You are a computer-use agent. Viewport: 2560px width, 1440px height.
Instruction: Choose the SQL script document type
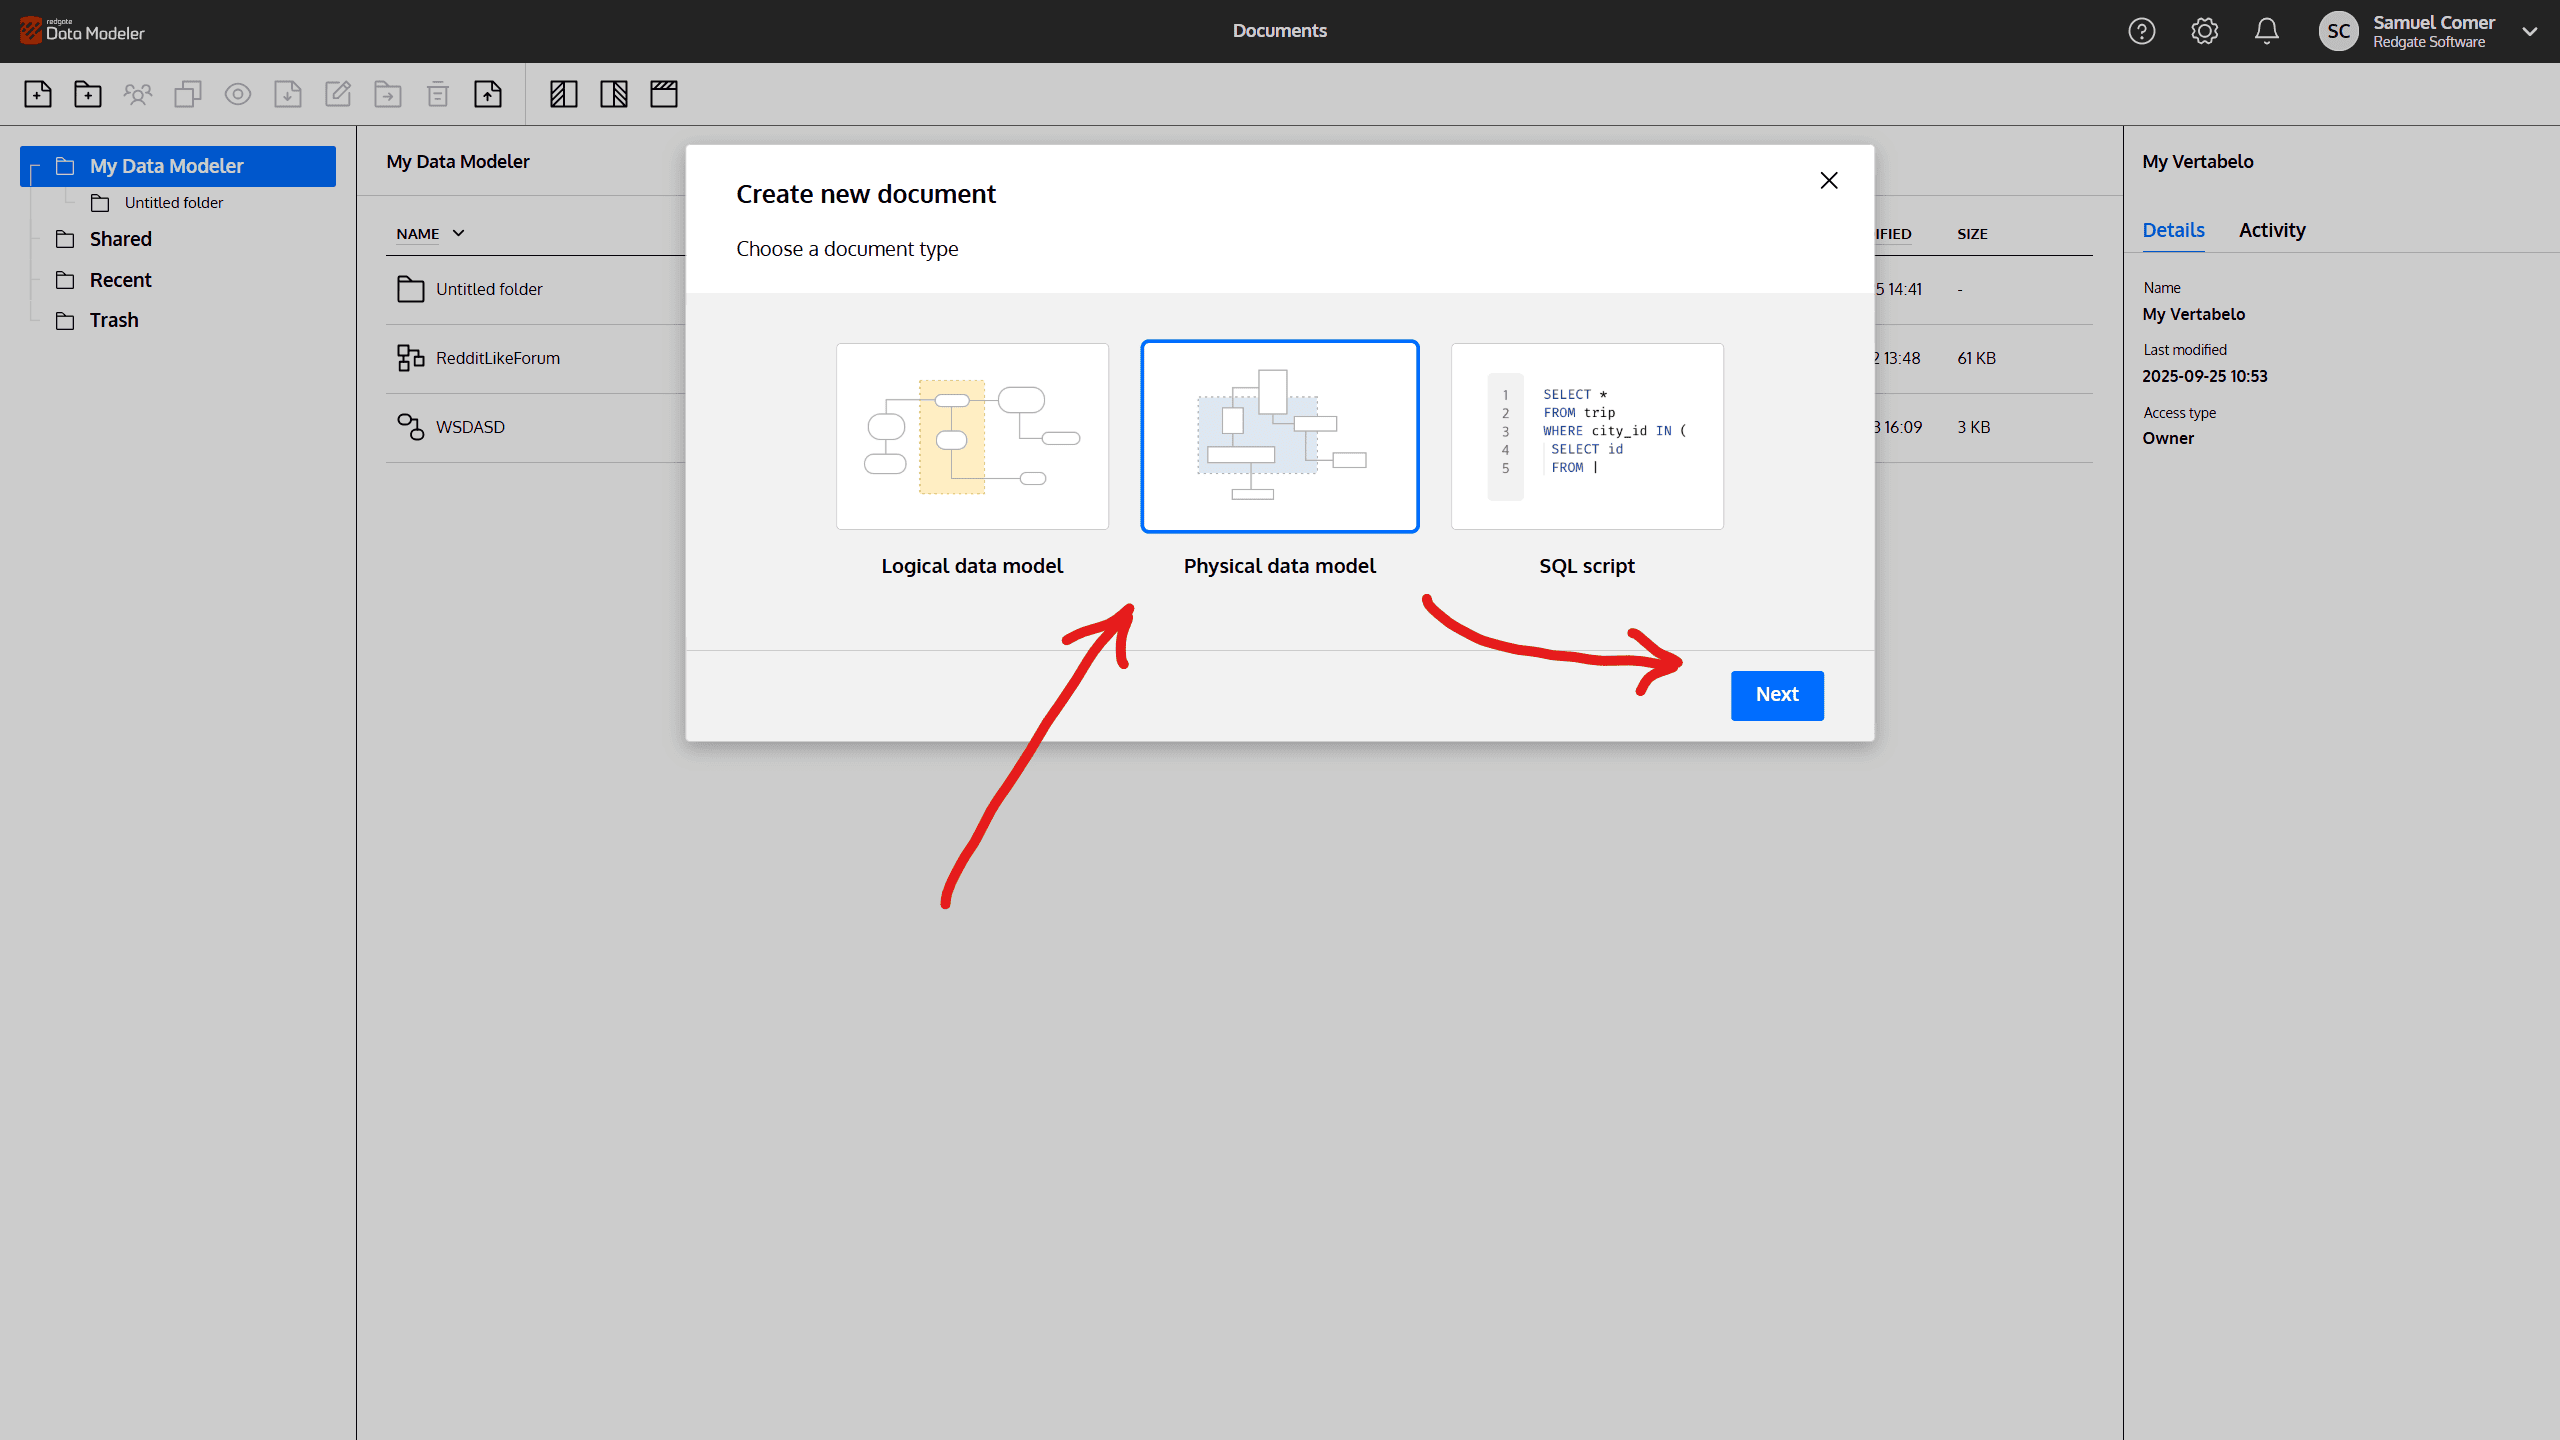point(1587,437)
